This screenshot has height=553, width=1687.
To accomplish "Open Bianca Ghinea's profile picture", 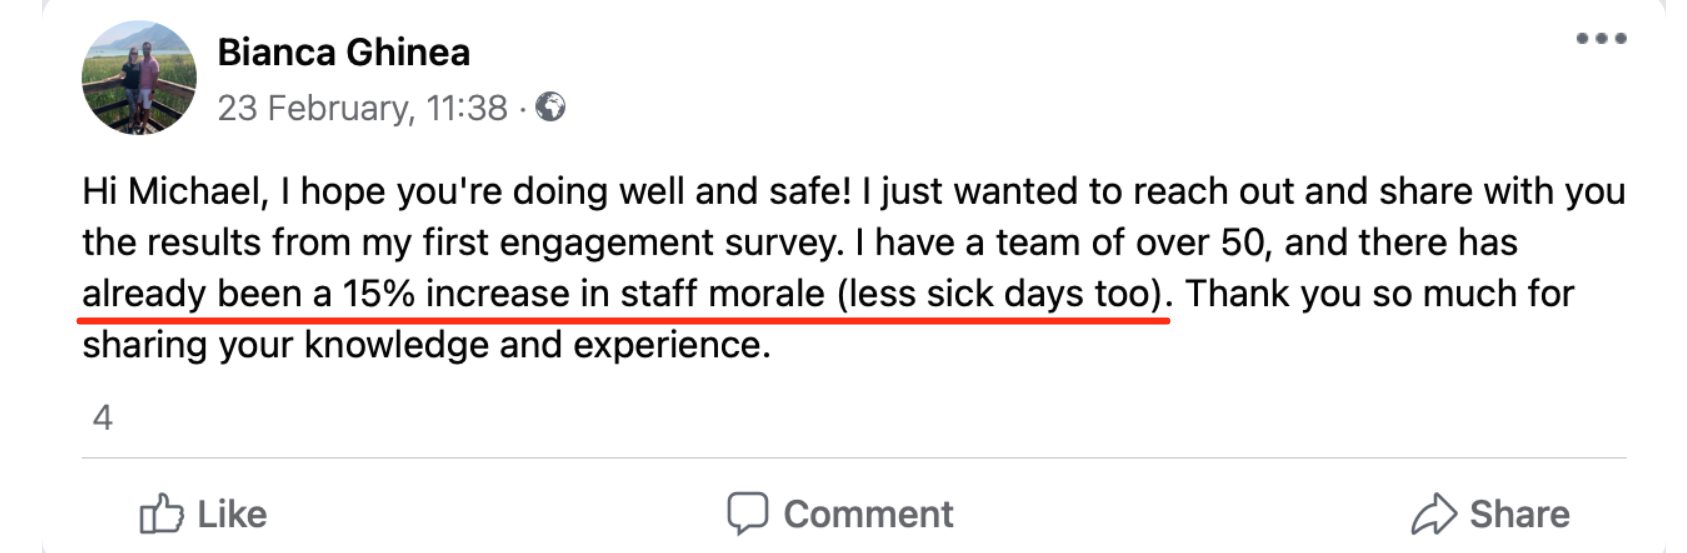I will click(139, 78).
